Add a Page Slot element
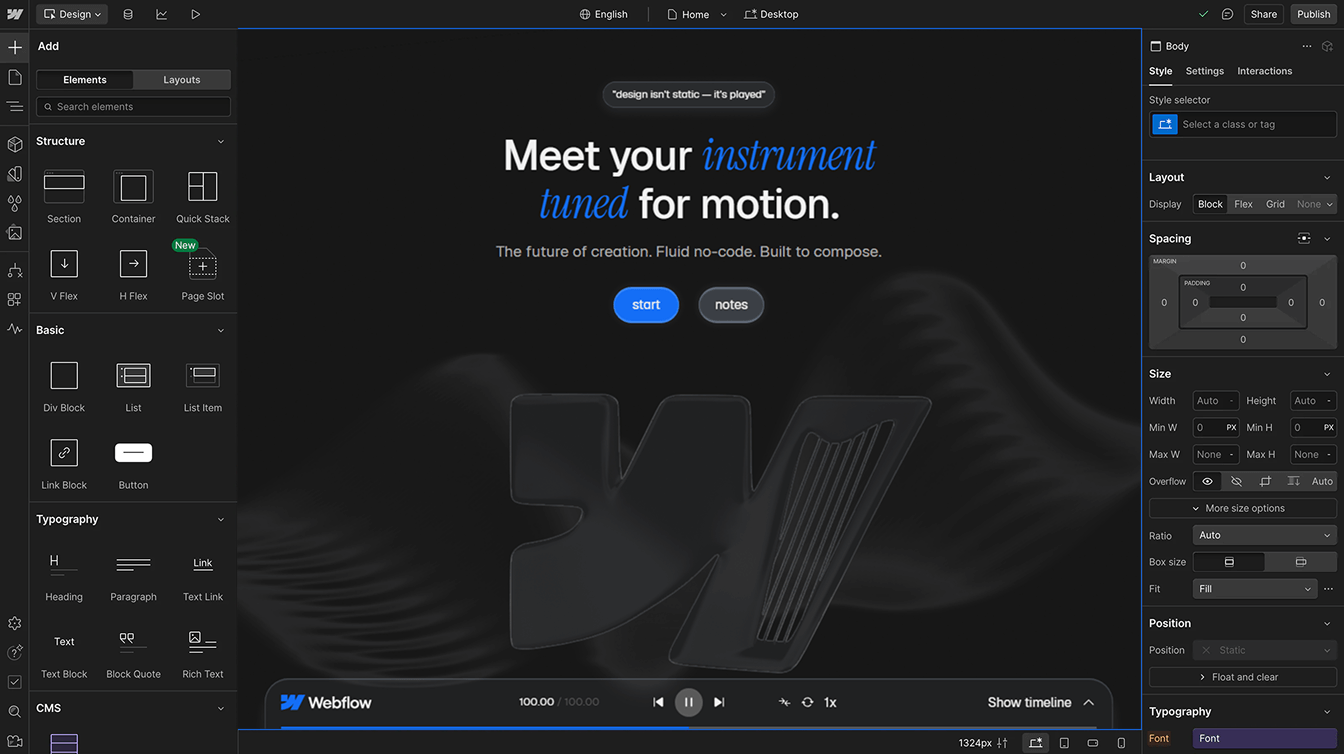 [x=203, y=274]
